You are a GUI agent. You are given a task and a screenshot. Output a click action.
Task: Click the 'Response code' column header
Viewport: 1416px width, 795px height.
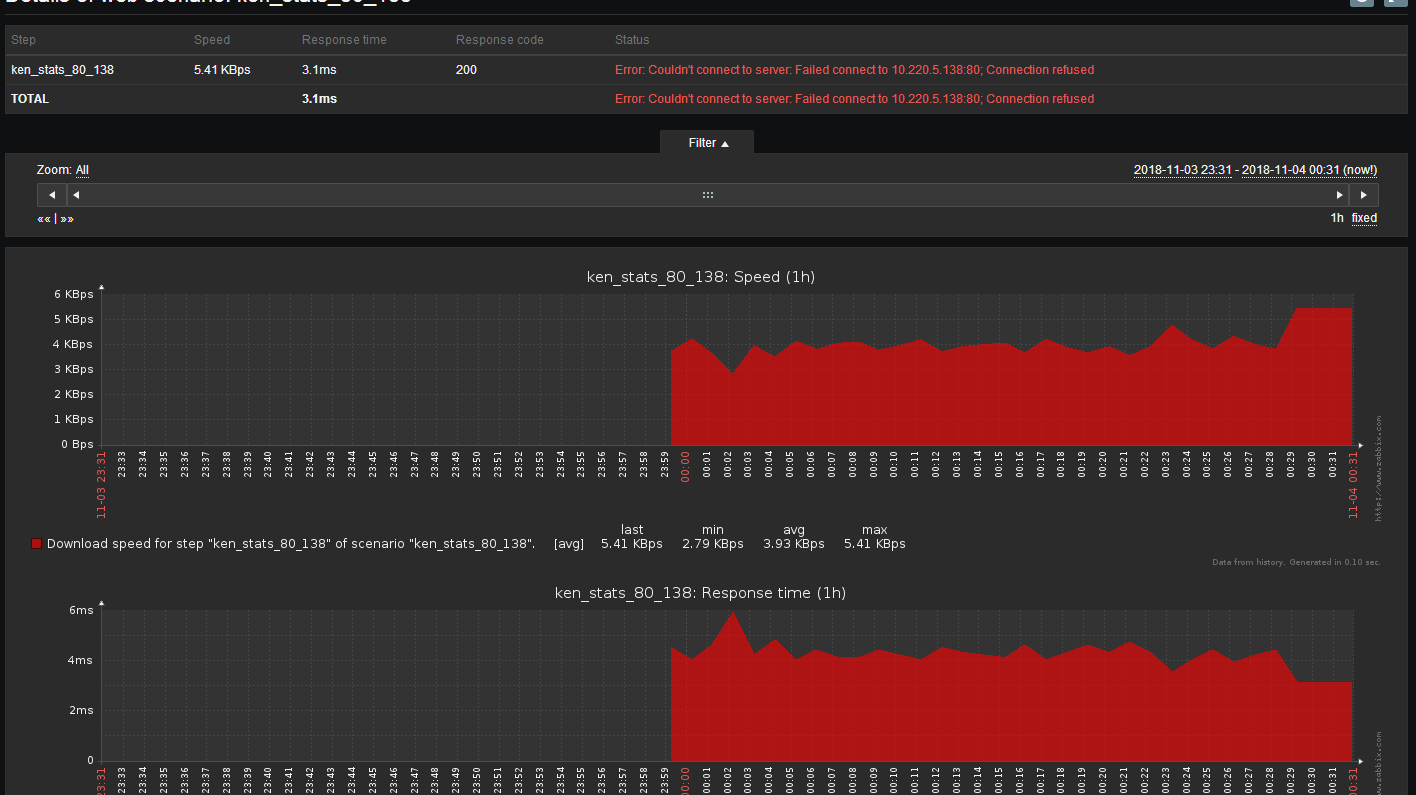tap(500, 40)
